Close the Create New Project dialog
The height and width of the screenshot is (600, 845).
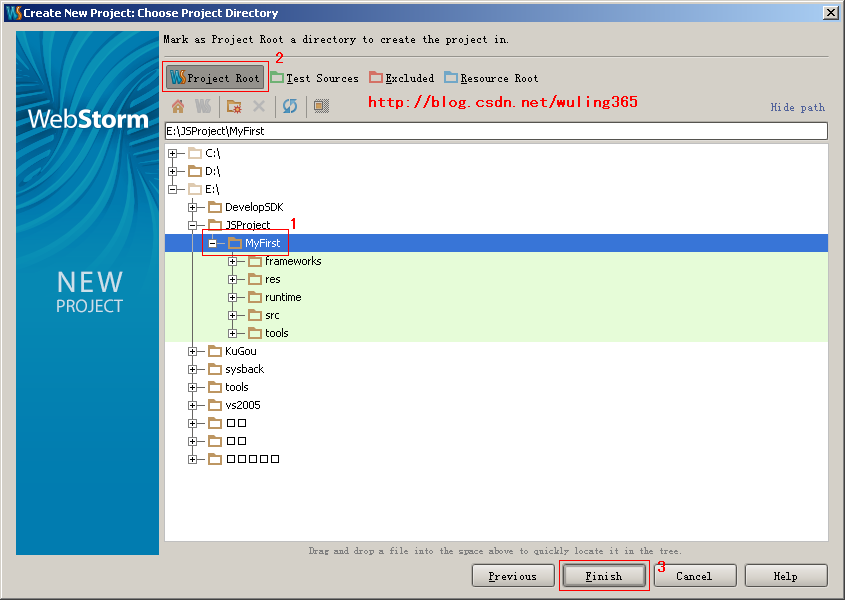click(x=831, y=12)
